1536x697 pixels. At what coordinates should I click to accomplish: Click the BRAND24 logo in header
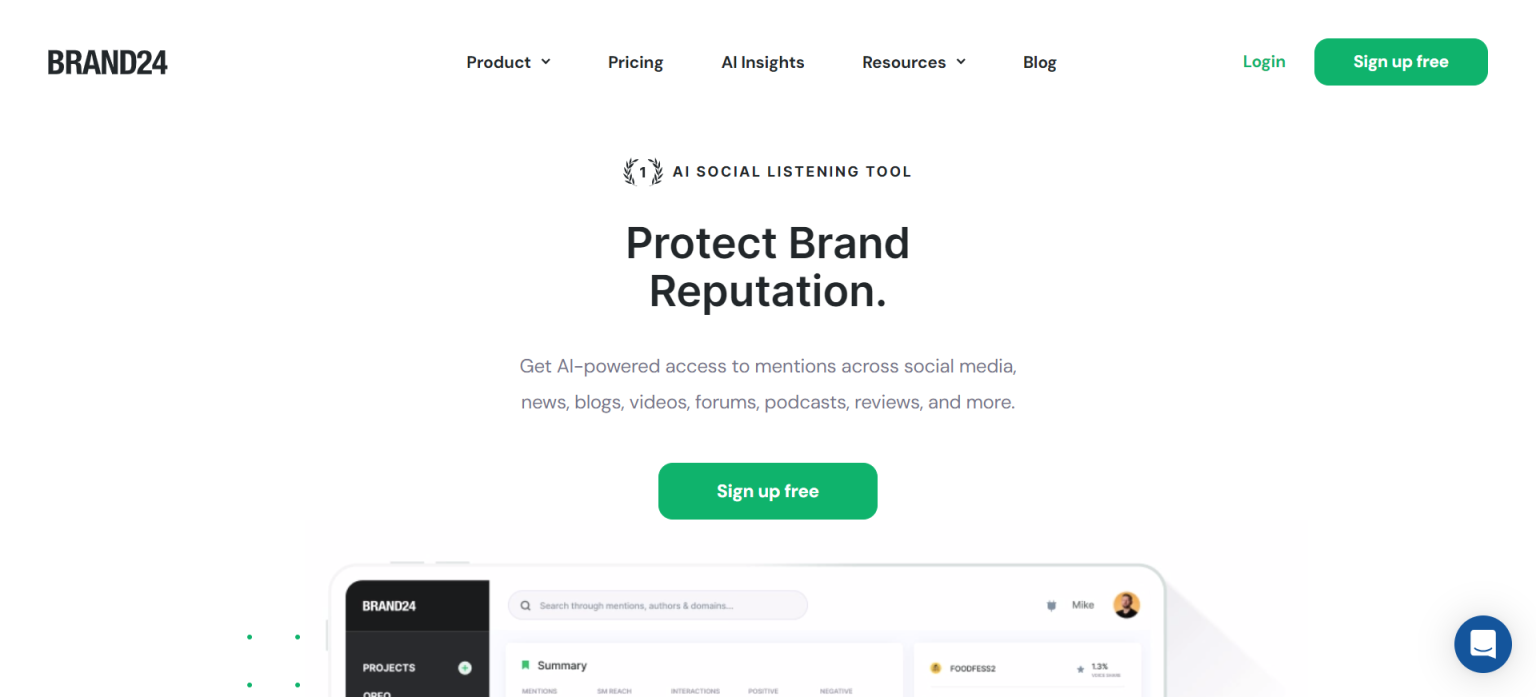click(x=108, y=62)
